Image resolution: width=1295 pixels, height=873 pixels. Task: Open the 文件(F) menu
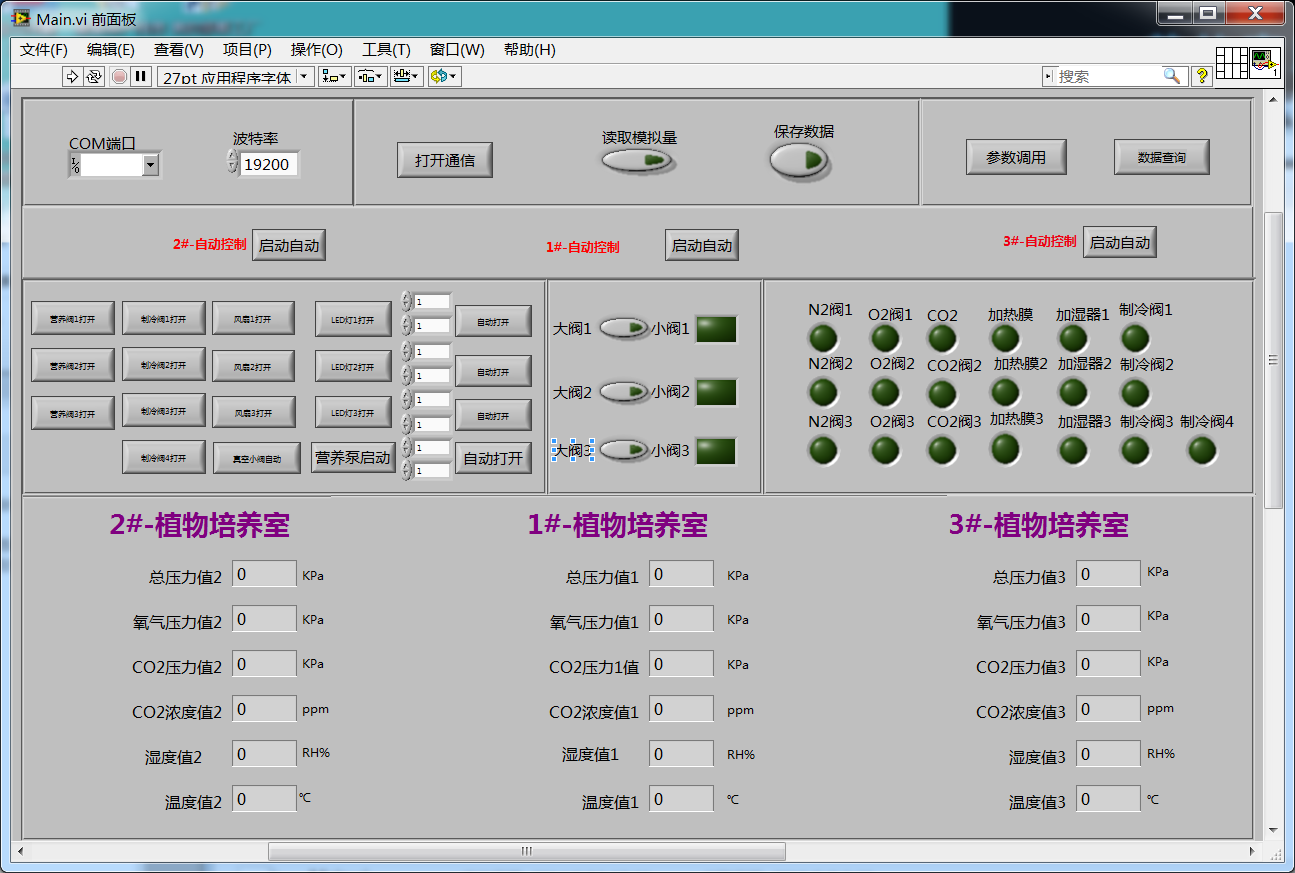pos(44,50)
